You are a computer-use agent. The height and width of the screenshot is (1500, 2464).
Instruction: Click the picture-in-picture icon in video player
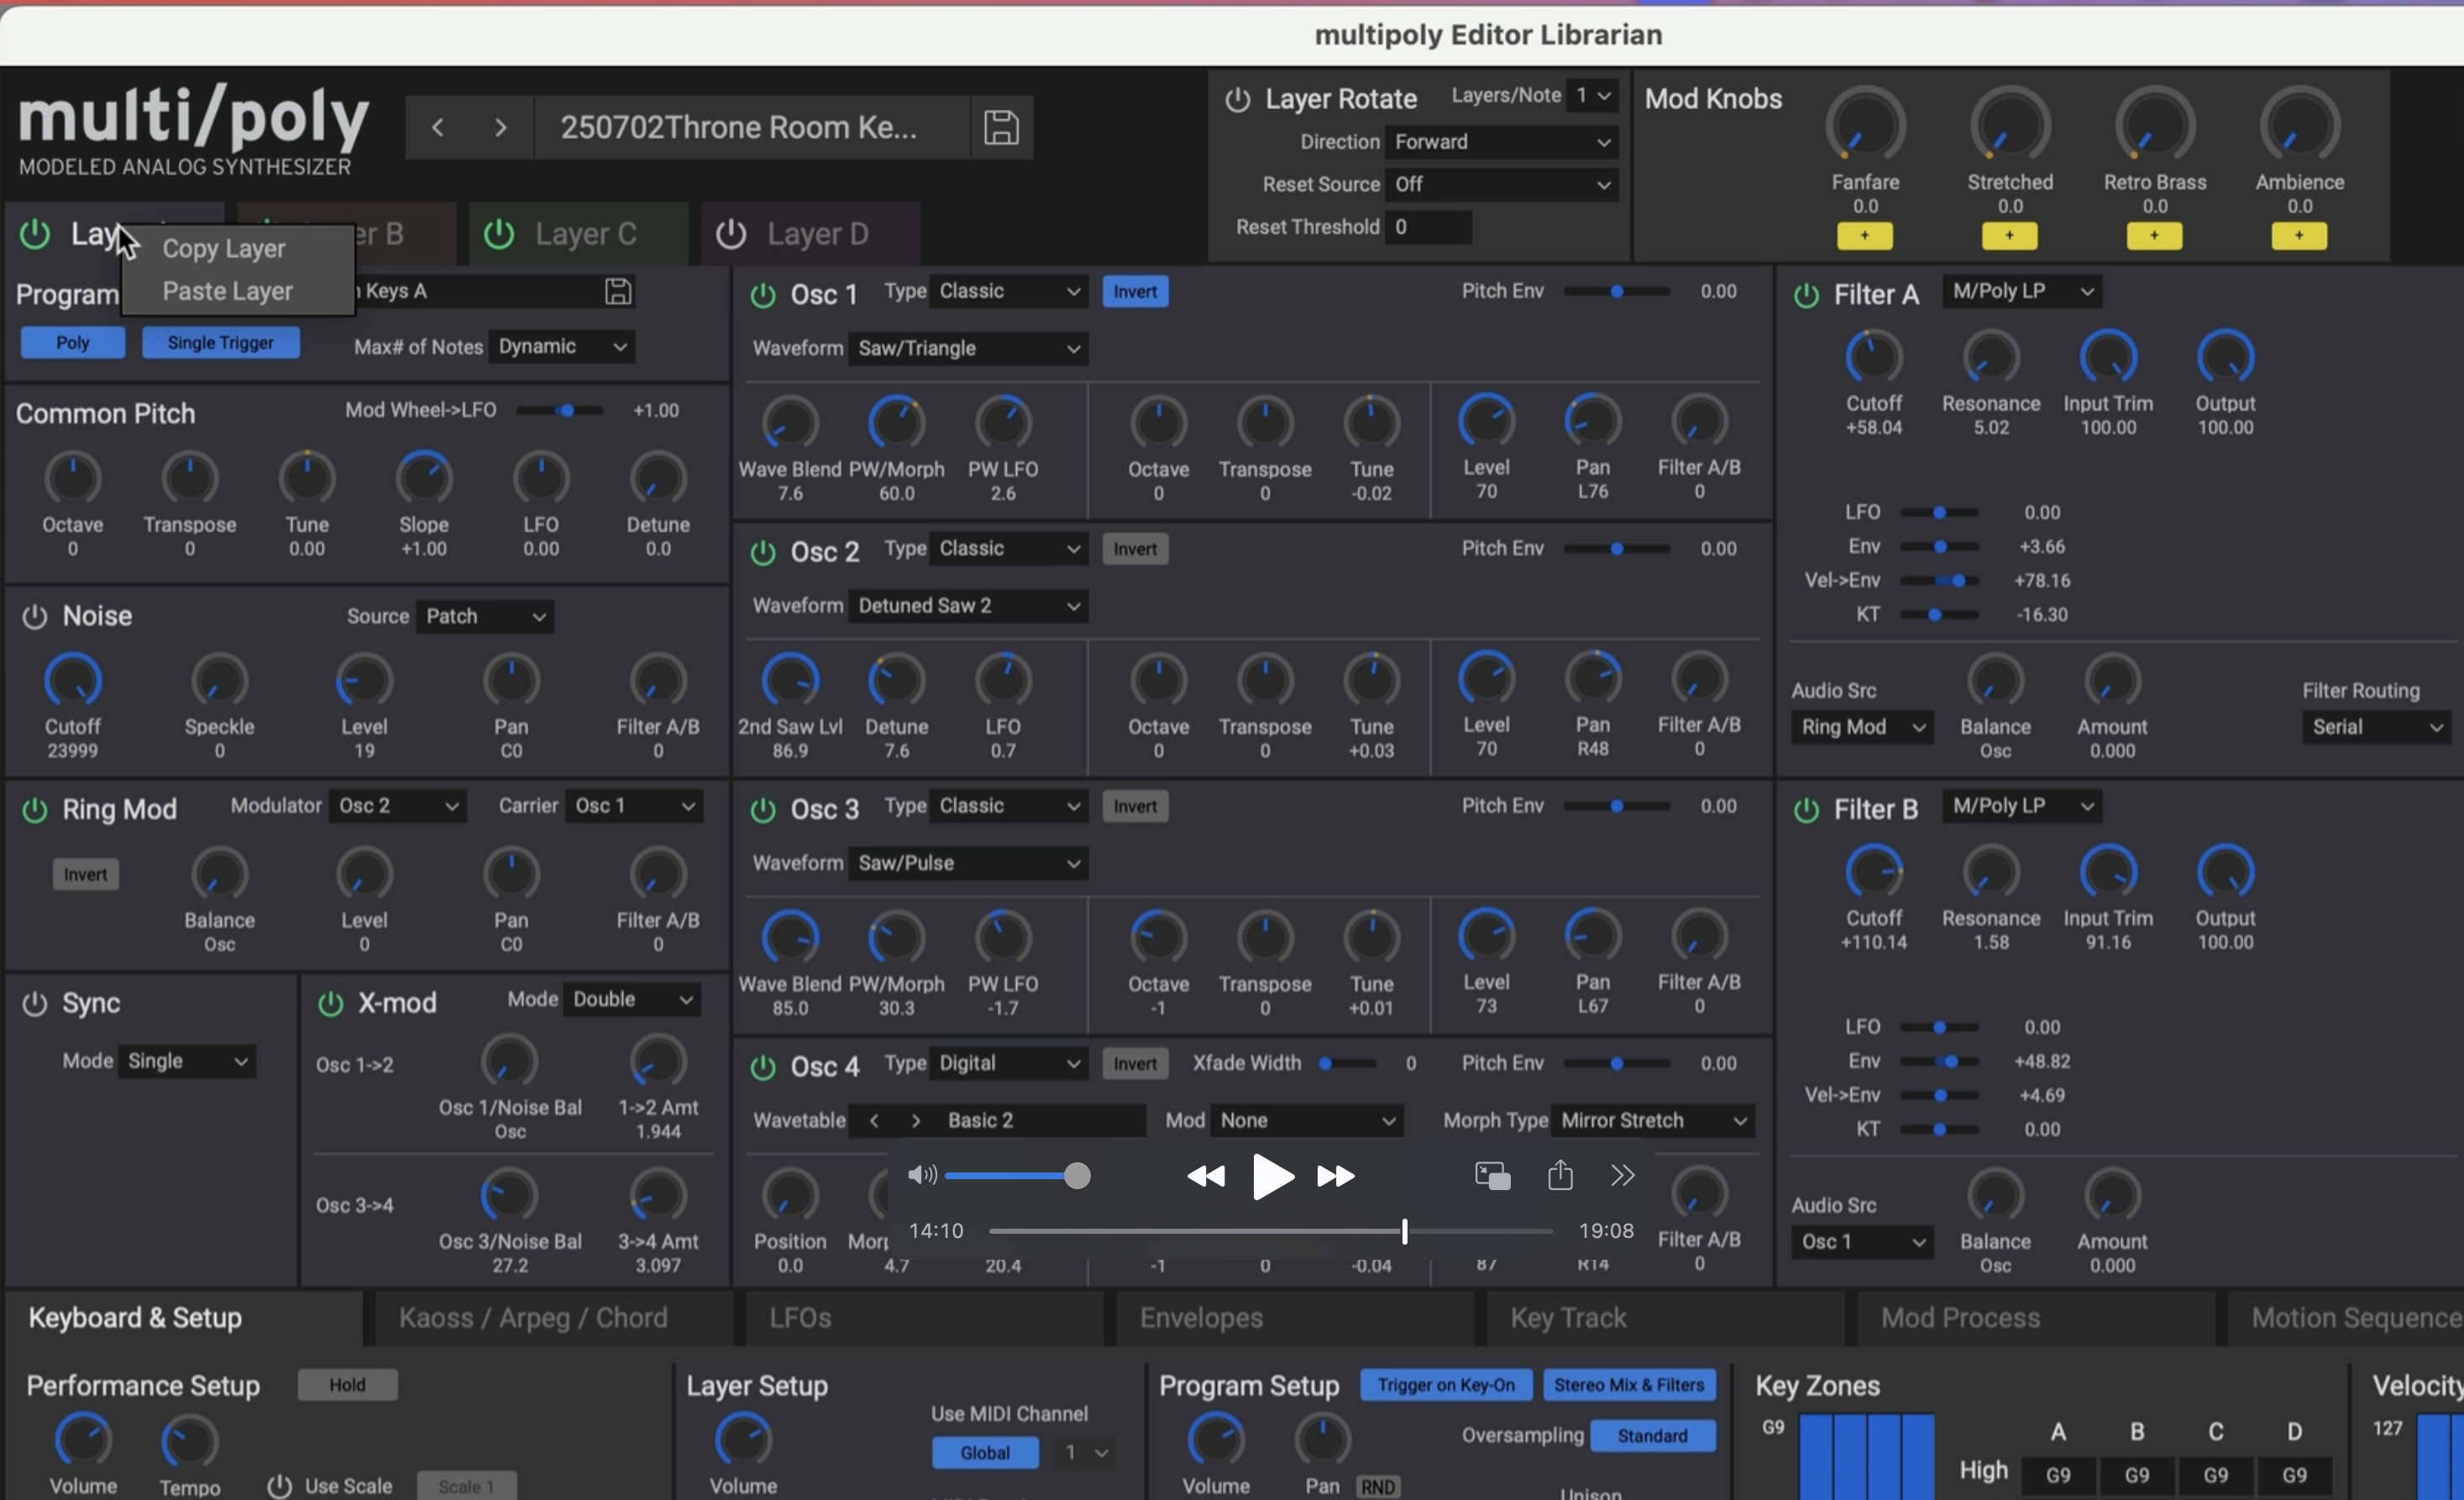click(x=1492, y=1176)
